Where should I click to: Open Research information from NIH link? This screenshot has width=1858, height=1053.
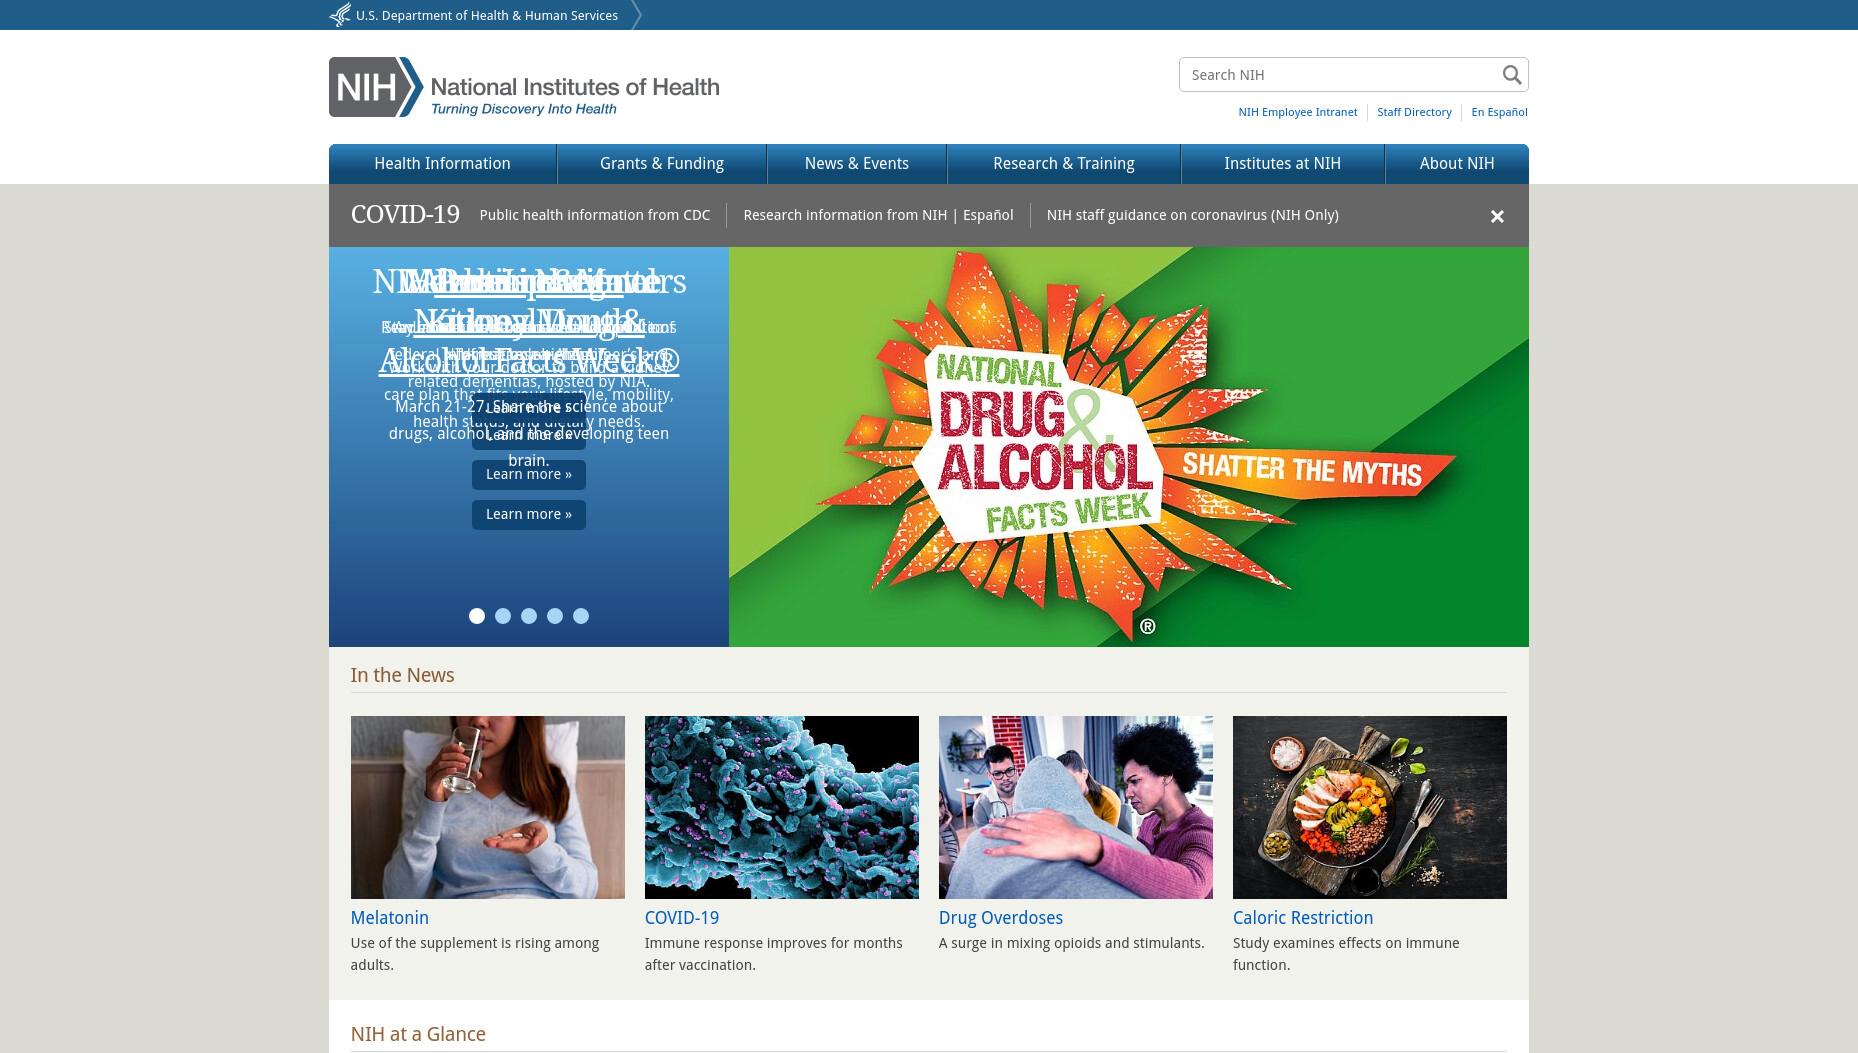pos(845,215)
